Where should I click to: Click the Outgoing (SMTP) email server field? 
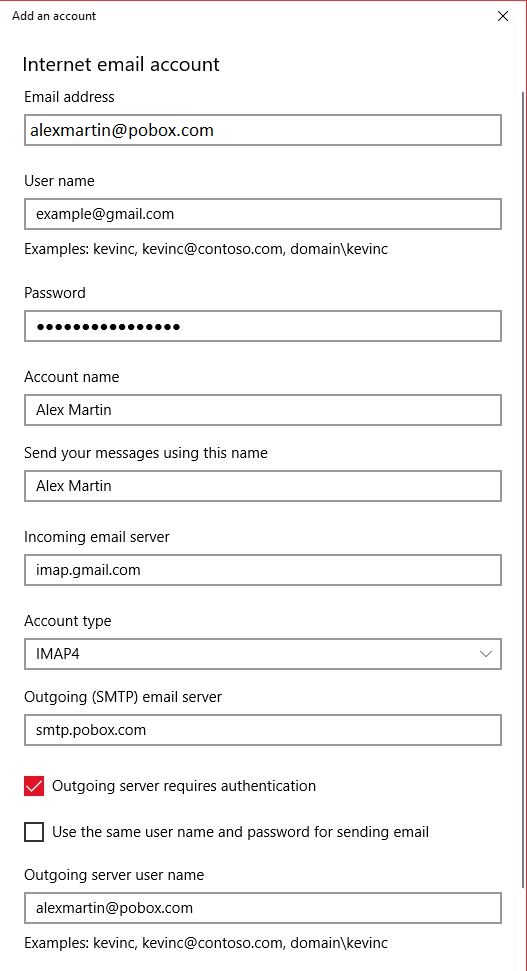tap(263, 730)
